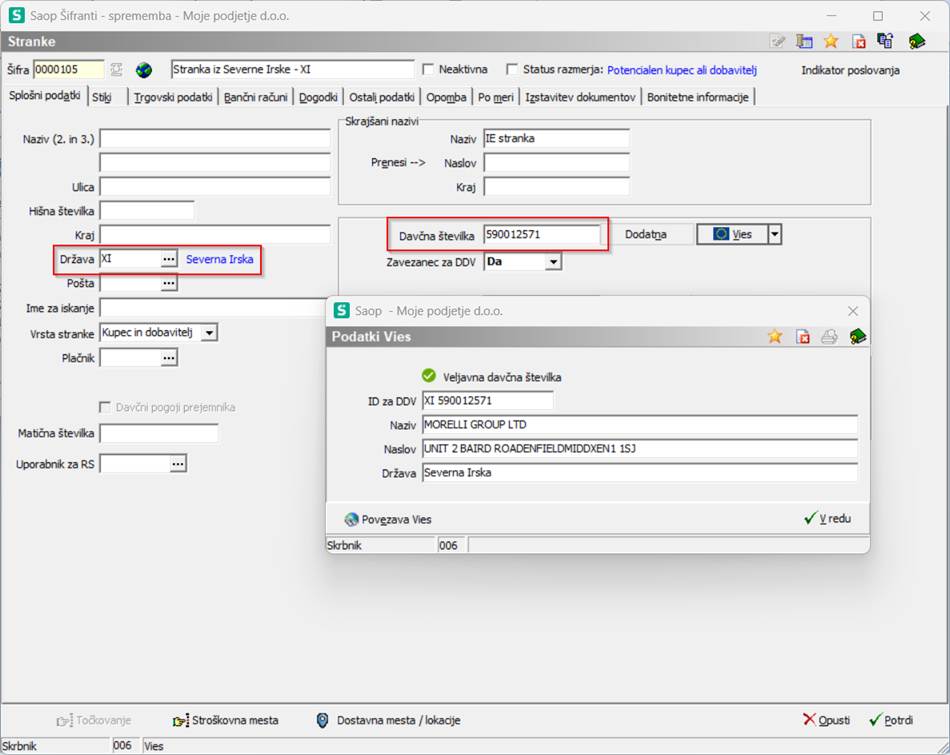Click the Vies check button
Screen dimensions: 950x755
click(732, 234)
